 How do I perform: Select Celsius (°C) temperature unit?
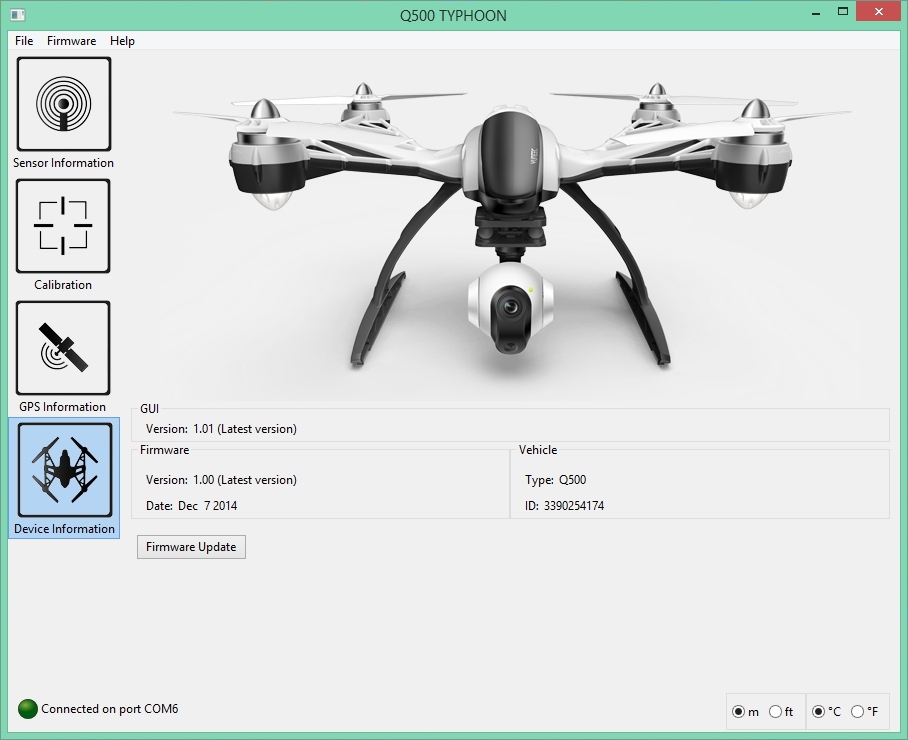coord(818,712)
